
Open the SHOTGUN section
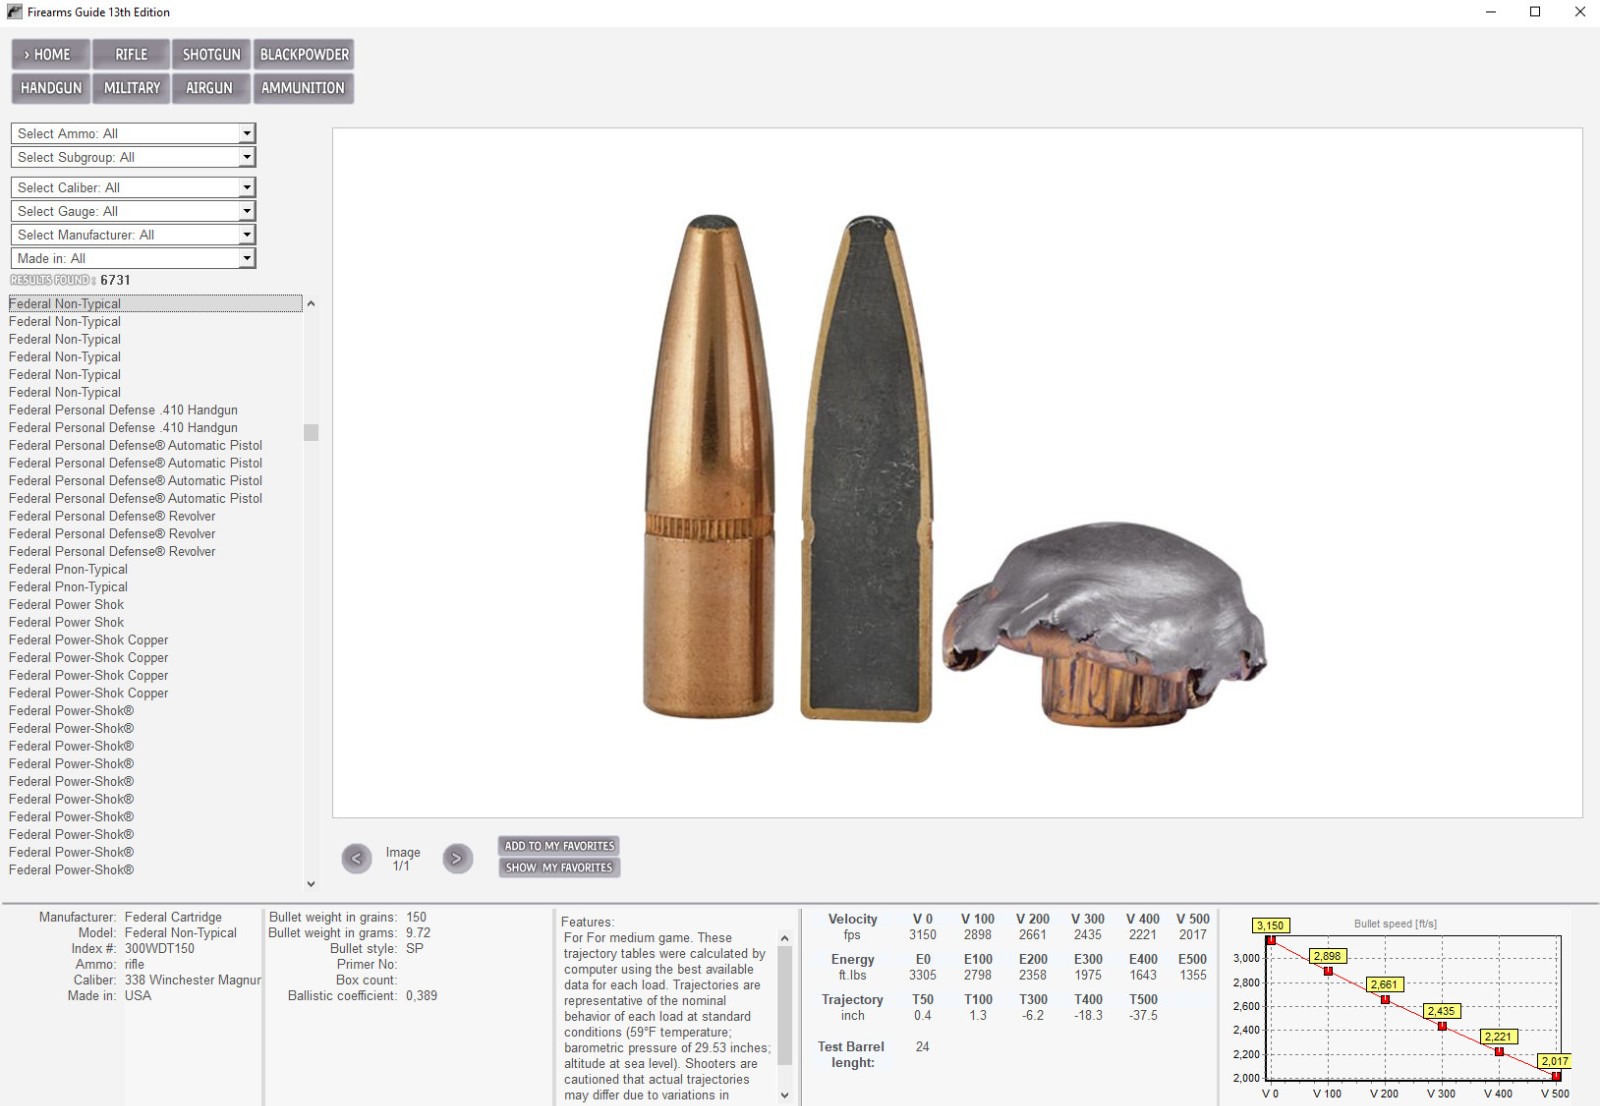211,54
